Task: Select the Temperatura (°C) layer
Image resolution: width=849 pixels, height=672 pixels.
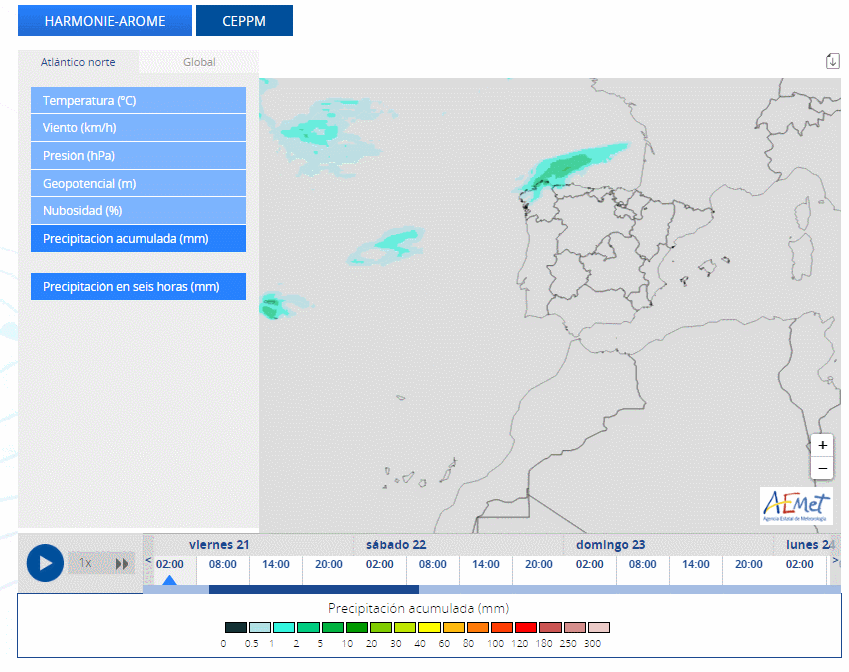Action: pos(138,101)
